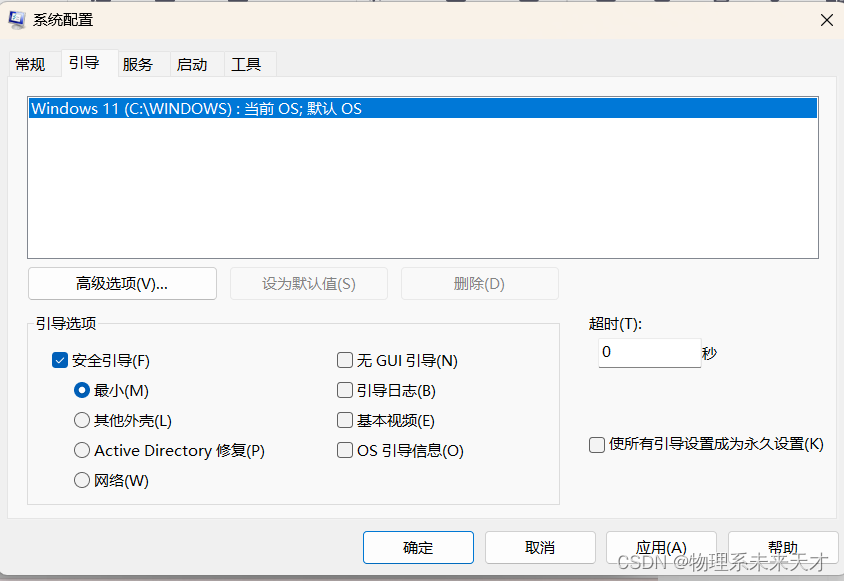
Task: Open the 工具 tab
Action: (x=247, y=63)
